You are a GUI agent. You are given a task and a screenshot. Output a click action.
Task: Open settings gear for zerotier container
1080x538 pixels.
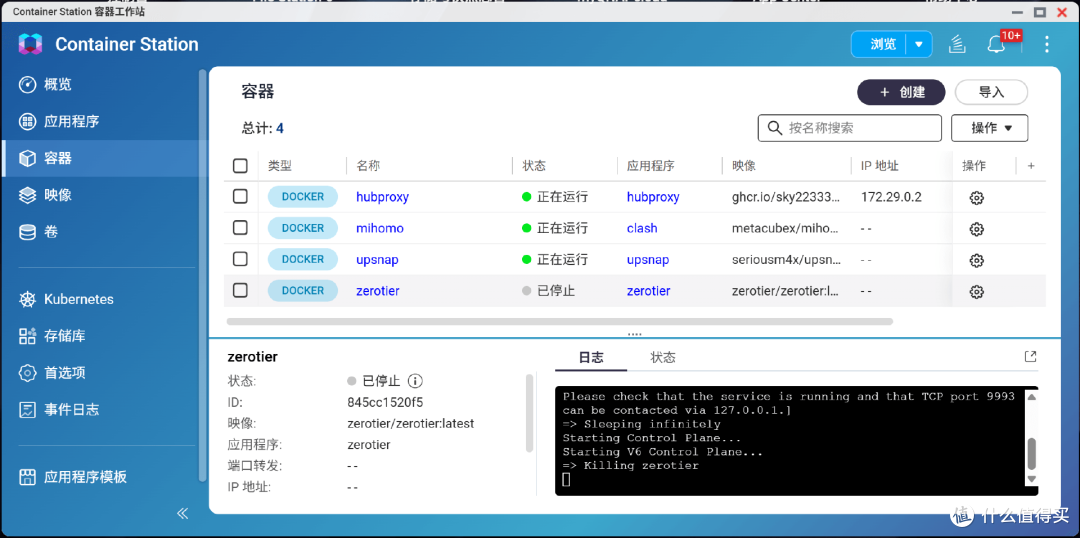pos(976,292)
